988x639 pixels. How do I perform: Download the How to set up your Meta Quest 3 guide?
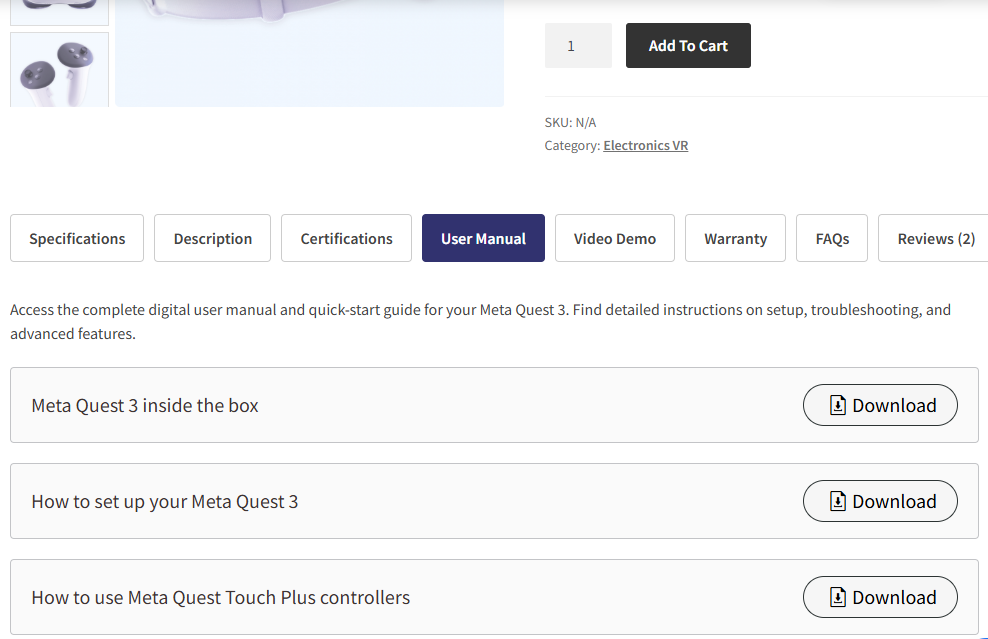tap(880, 501)
